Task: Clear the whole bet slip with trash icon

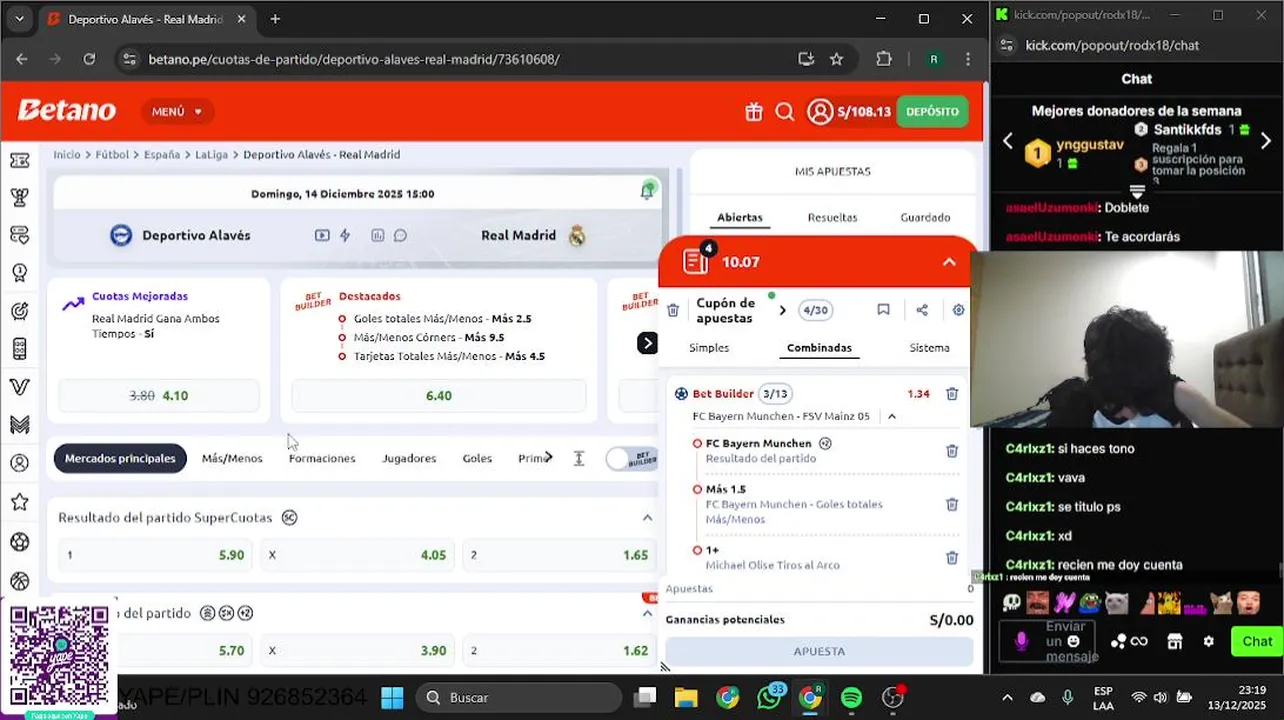Action: (673, 311)
